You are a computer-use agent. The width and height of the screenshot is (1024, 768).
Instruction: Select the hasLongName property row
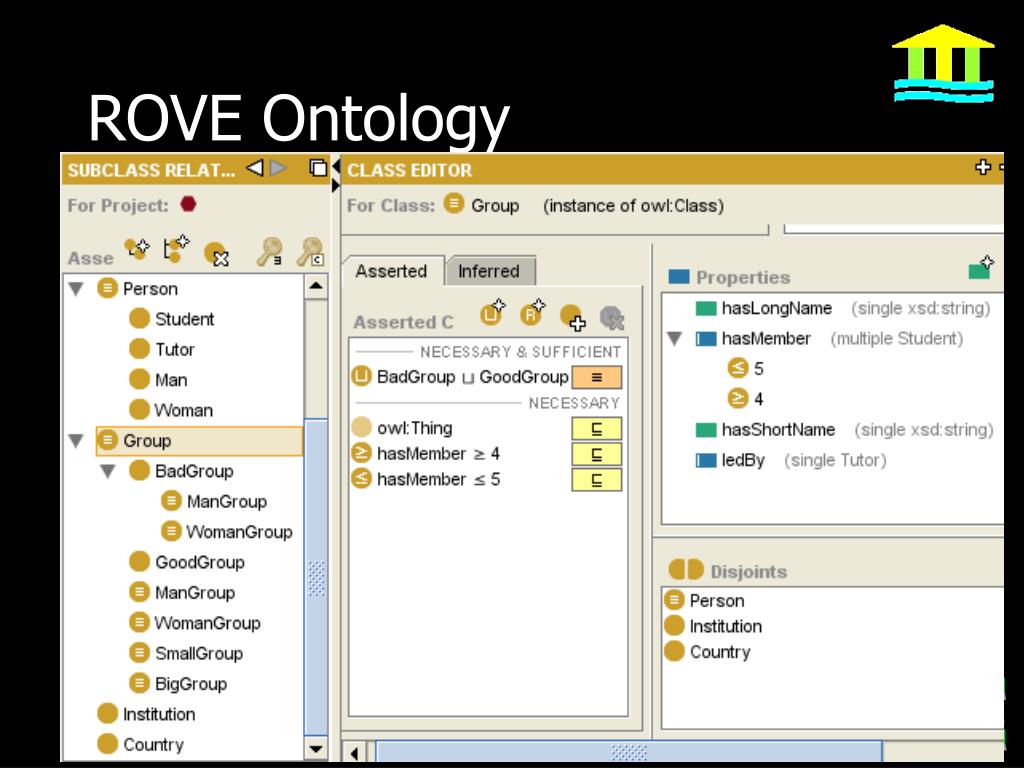(x=842, y=308)
